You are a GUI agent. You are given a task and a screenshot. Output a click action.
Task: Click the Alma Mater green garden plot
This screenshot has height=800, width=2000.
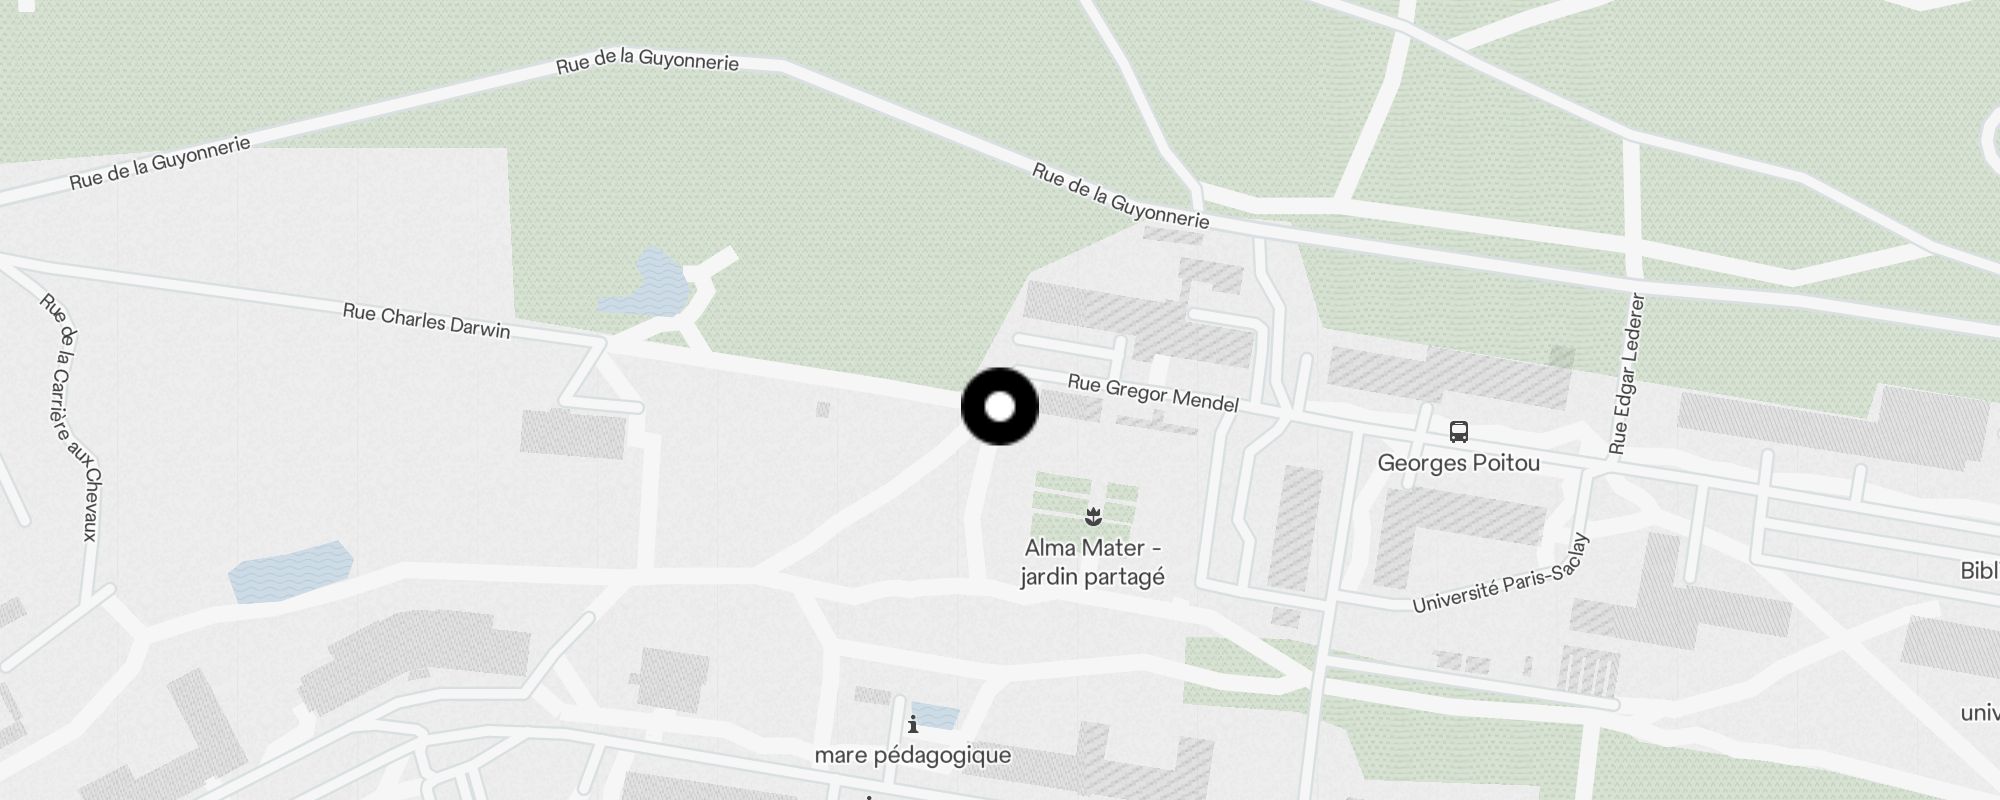click(1085, 504)
